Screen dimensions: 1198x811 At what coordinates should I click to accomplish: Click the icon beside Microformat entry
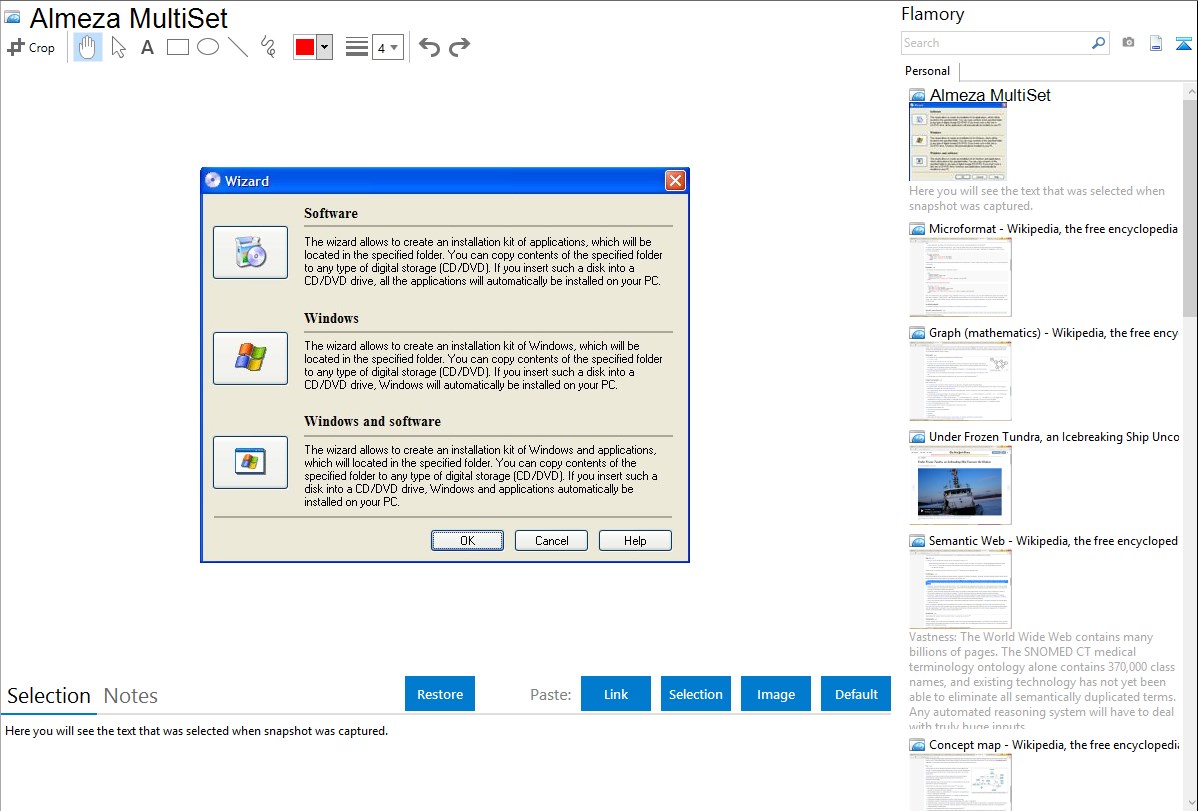coord(917,229)
